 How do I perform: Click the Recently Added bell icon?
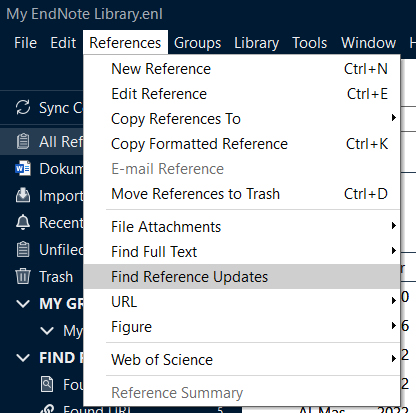(23, 222)
